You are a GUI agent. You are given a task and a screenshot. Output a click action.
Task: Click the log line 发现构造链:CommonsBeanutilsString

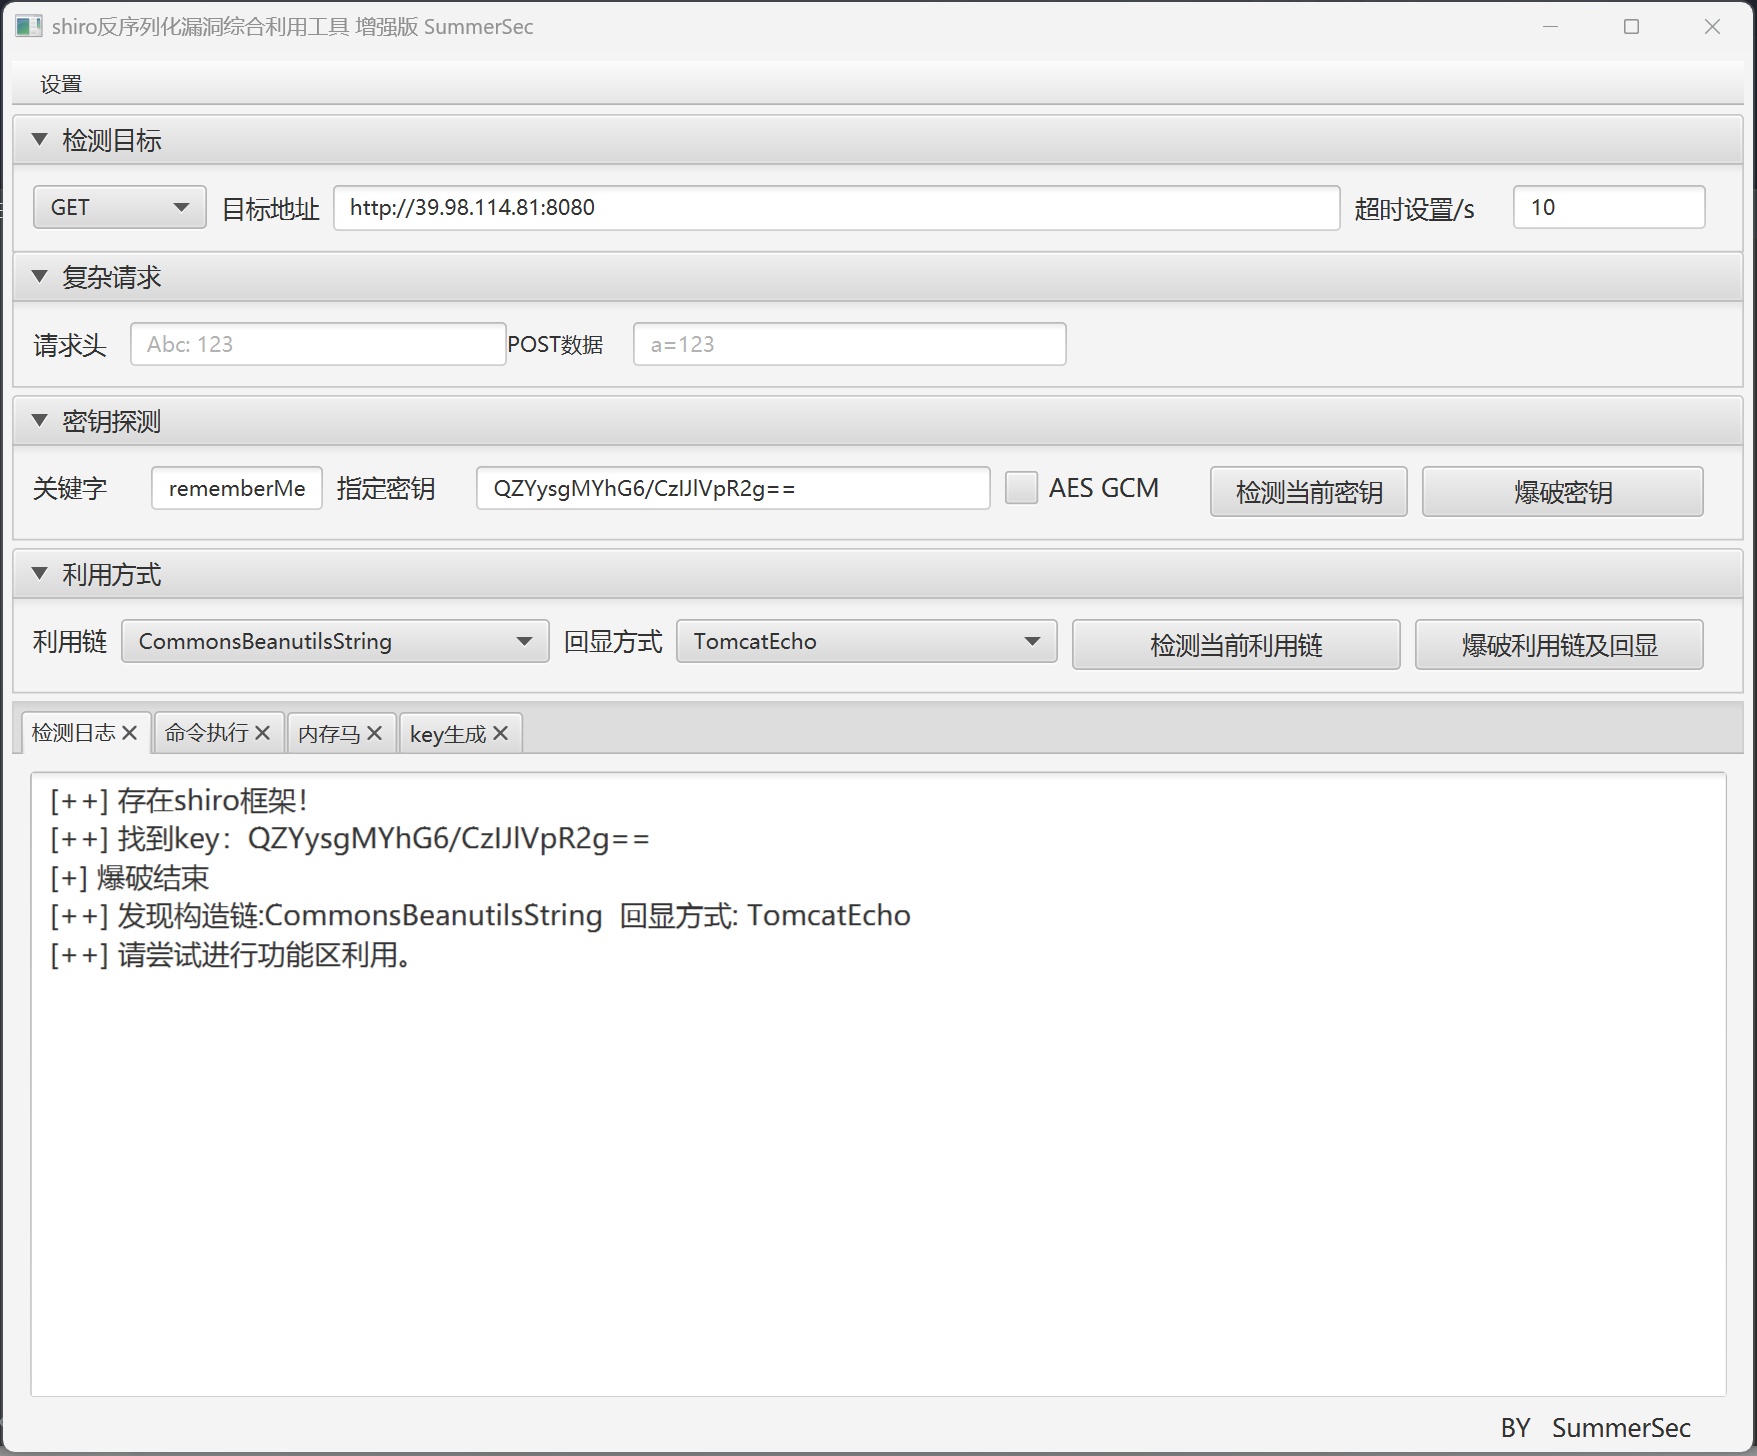click(480, 915)
